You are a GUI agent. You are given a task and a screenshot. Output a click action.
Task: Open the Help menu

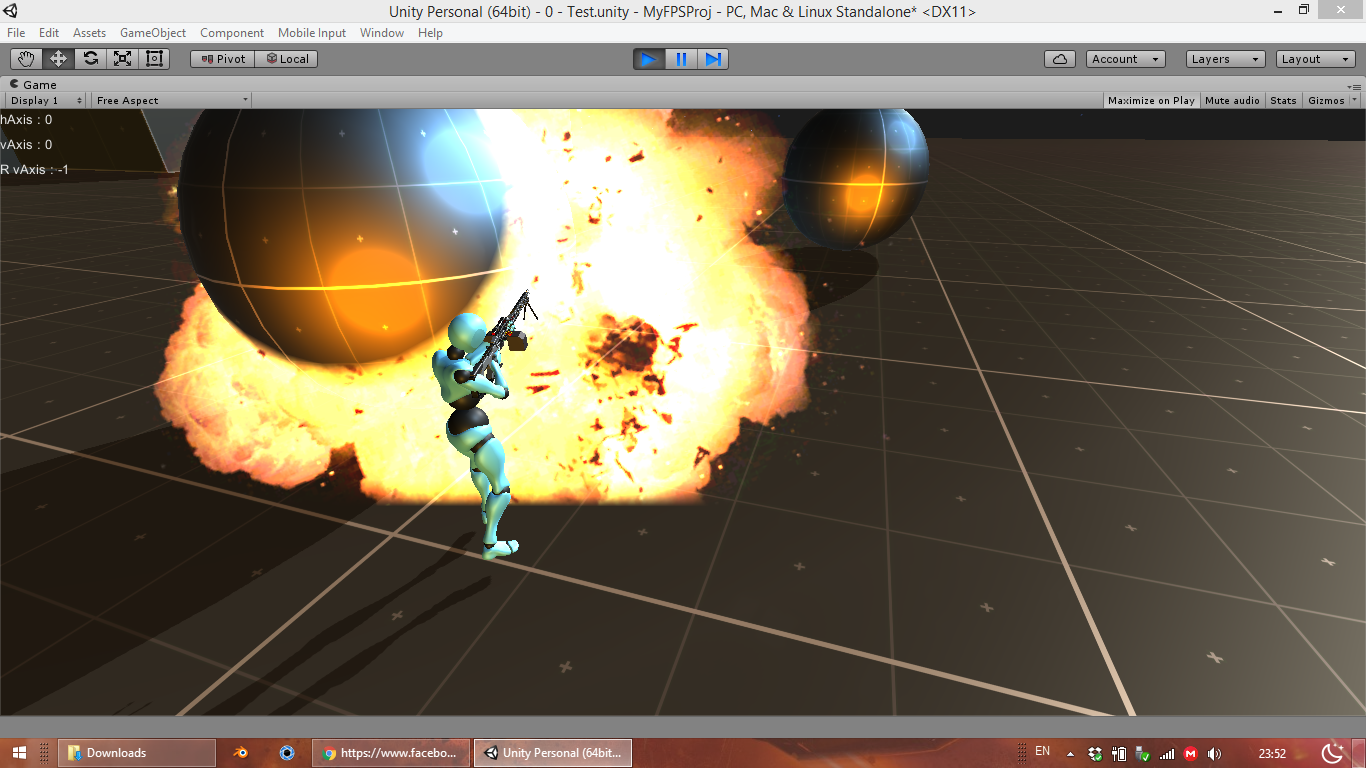(430, 33)
